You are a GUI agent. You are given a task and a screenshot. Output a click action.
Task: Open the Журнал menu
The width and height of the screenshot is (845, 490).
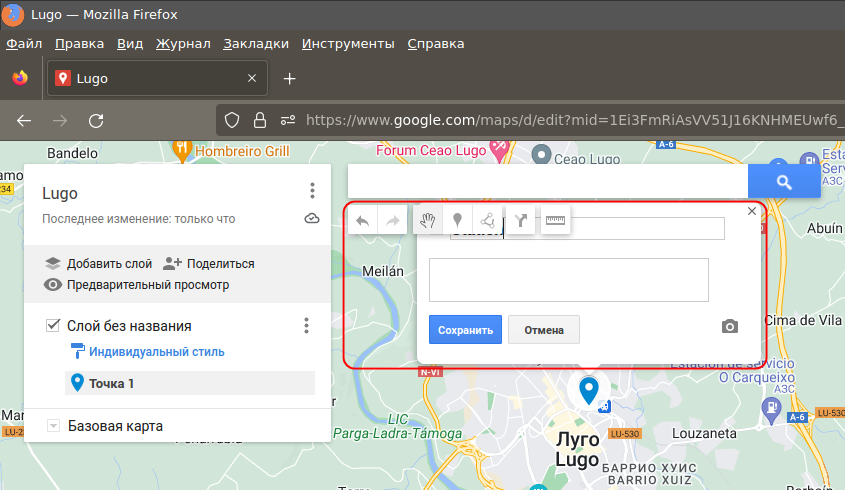pos(183,44)
